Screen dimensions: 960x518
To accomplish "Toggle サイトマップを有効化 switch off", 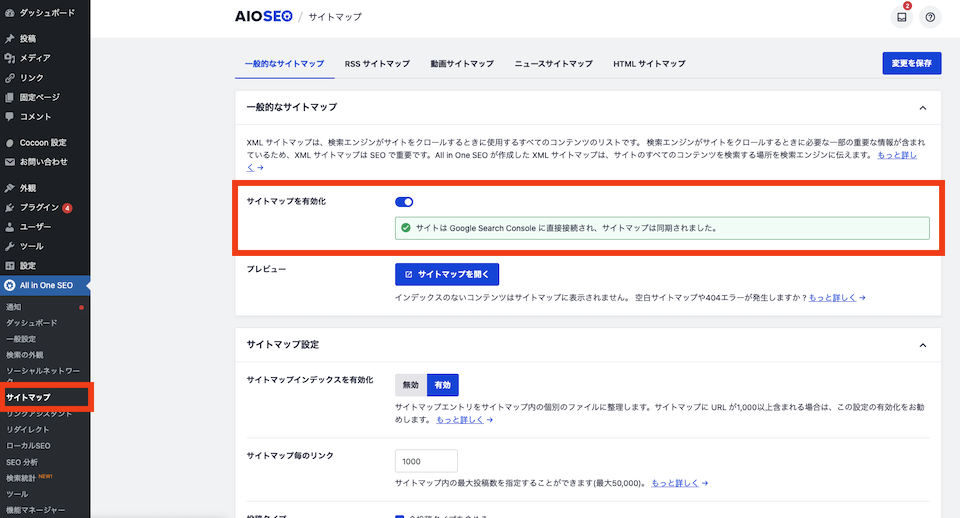I will [x=404, y=202].
